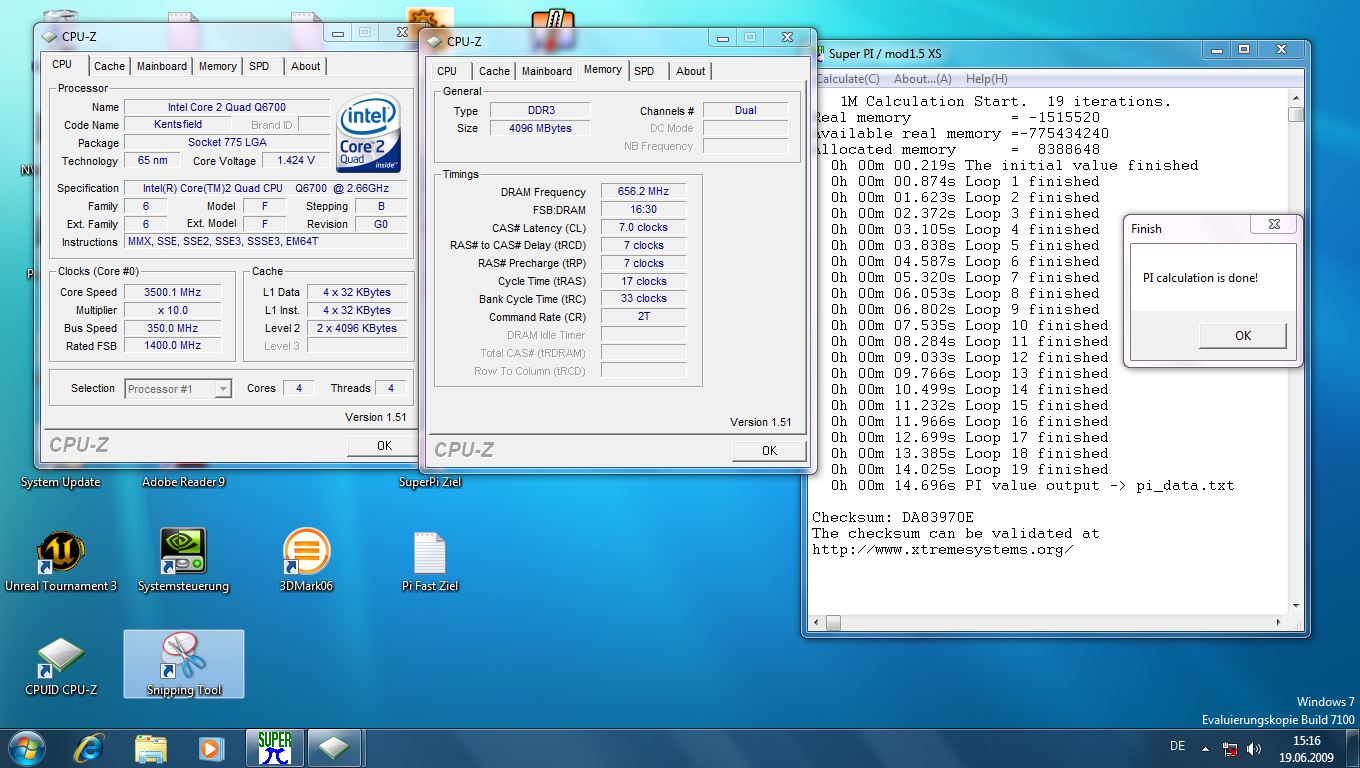Open the Help(H) menu in Super PI
1360x768 pixels.
pyautogui.click(x=987, y=79)
